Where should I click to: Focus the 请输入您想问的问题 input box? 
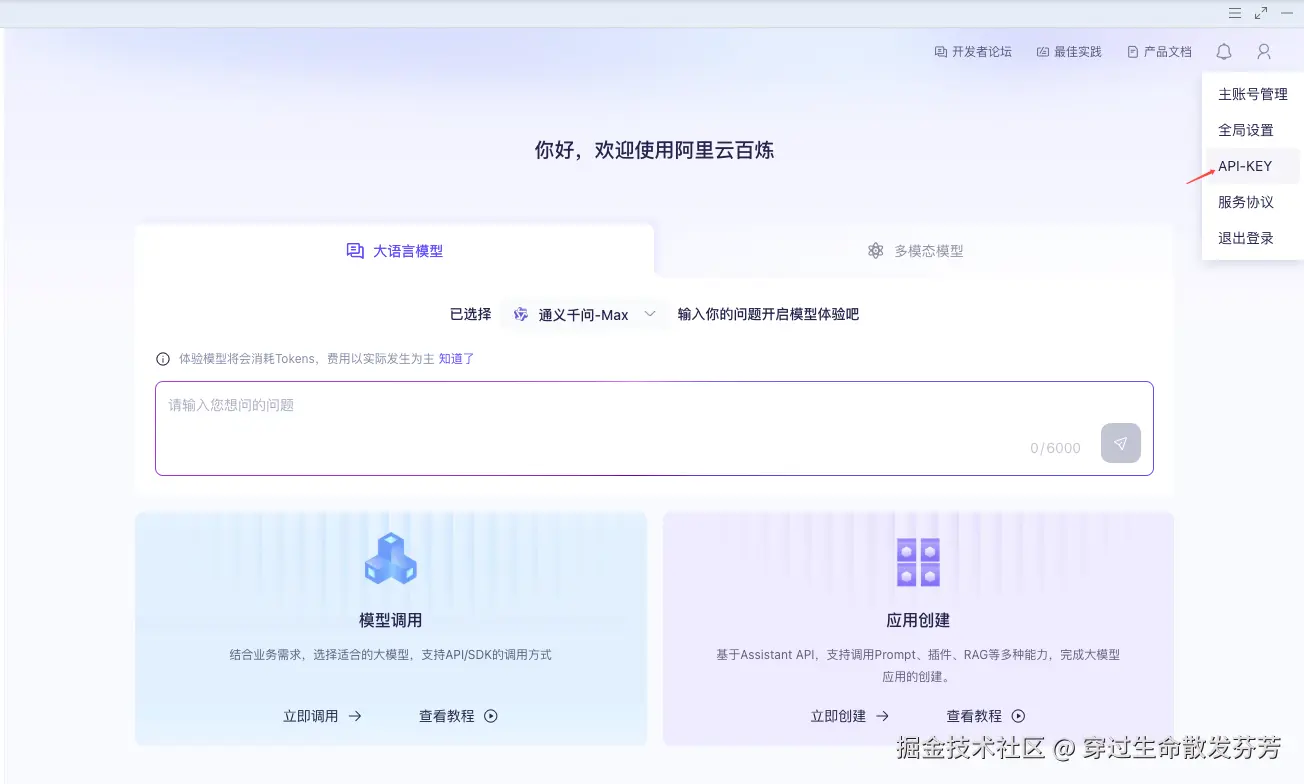click(654, 428)
